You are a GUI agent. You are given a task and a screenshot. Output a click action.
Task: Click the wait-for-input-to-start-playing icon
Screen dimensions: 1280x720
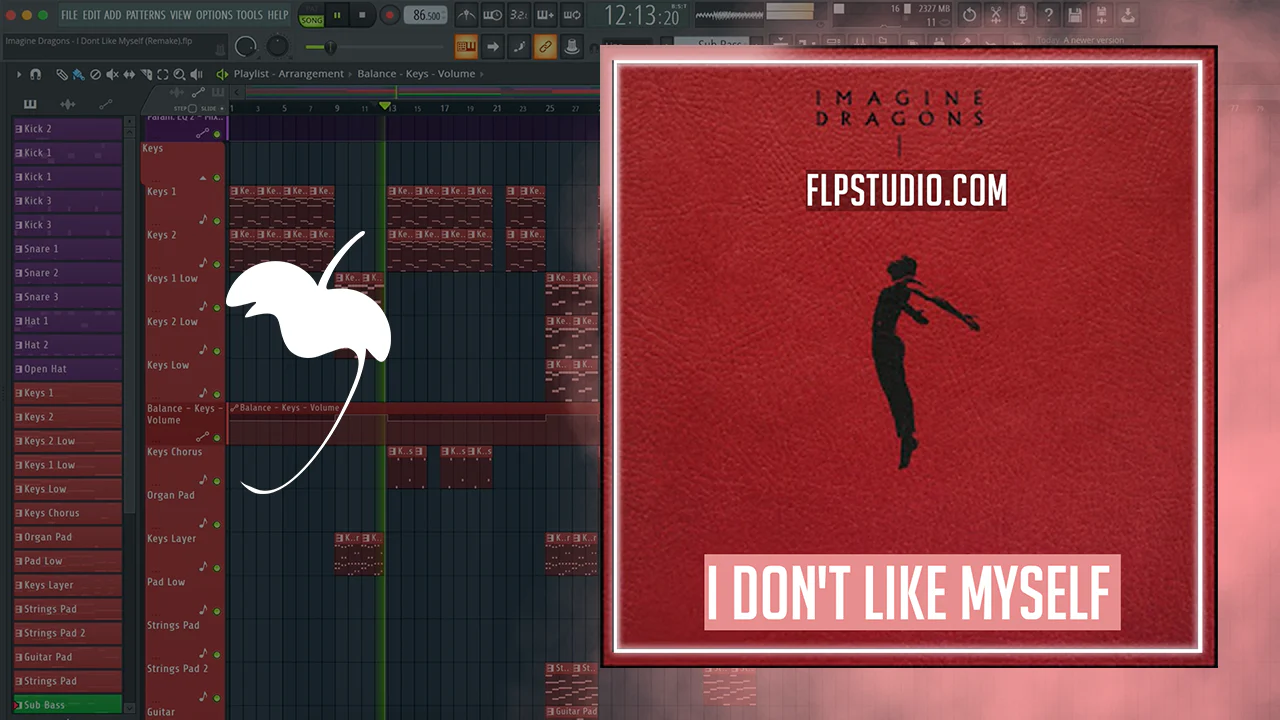pyautogui.click(x=492, y=15)
